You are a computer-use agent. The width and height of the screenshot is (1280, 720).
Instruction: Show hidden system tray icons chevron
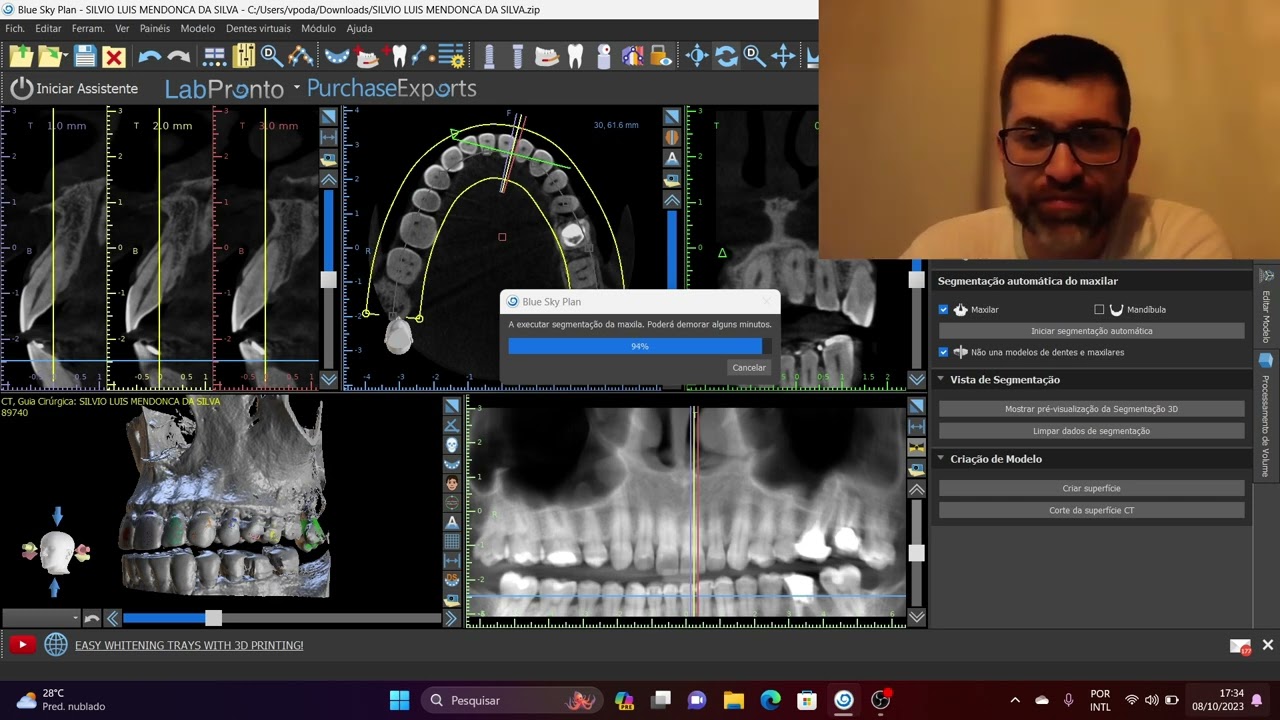(1015, 700)
